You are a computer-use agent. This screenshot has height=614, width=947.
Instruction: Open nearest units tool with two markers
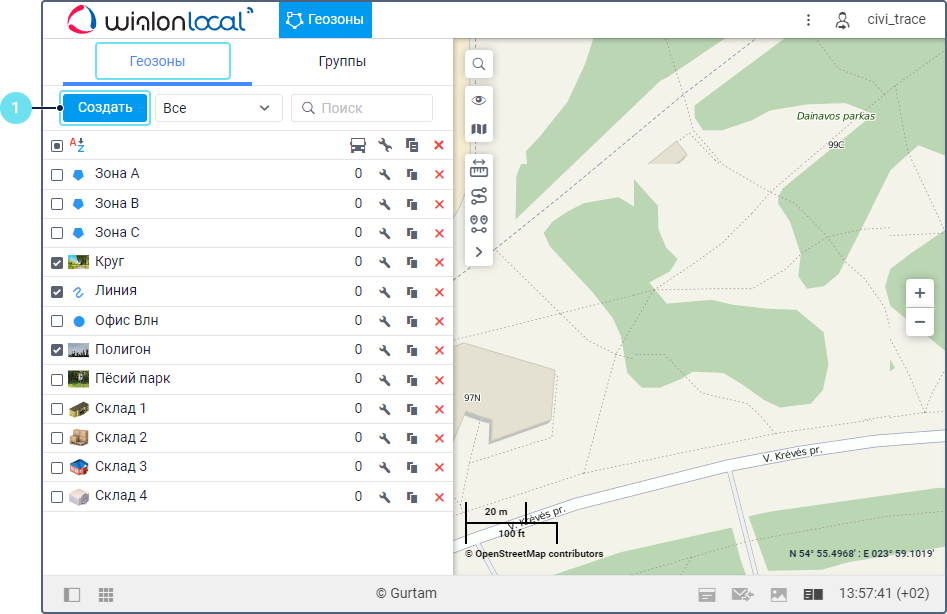(x=478, y=224)
